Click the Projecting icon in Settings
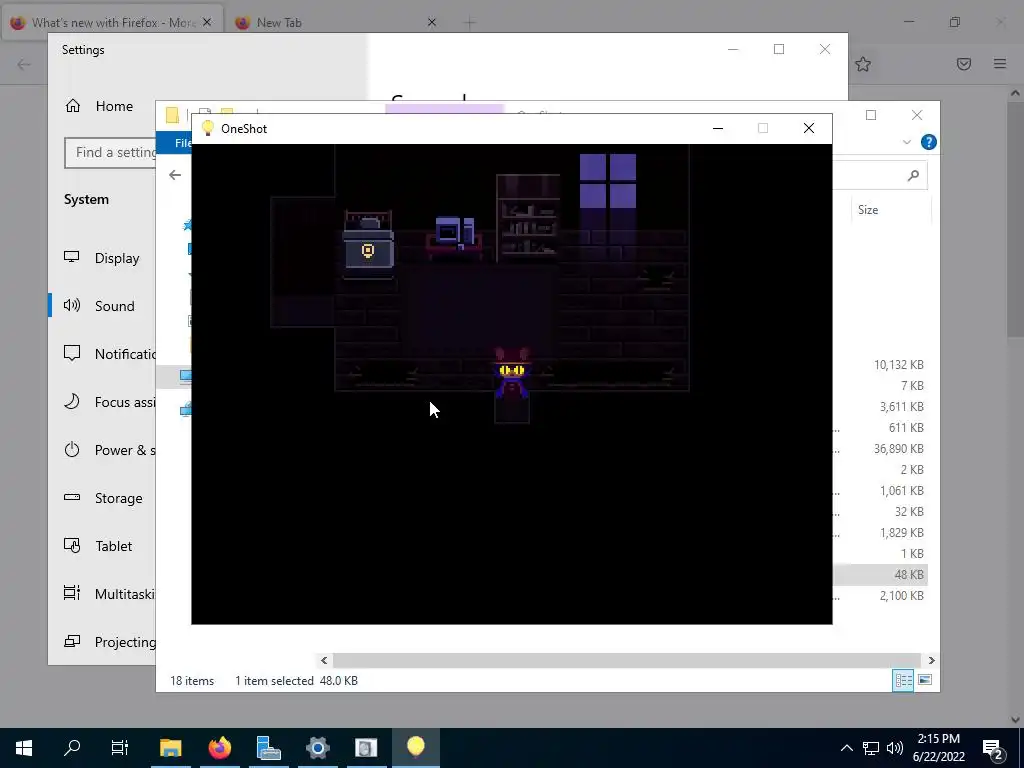The width and height of the screenshot is (1024, 768). click(72, 641)
